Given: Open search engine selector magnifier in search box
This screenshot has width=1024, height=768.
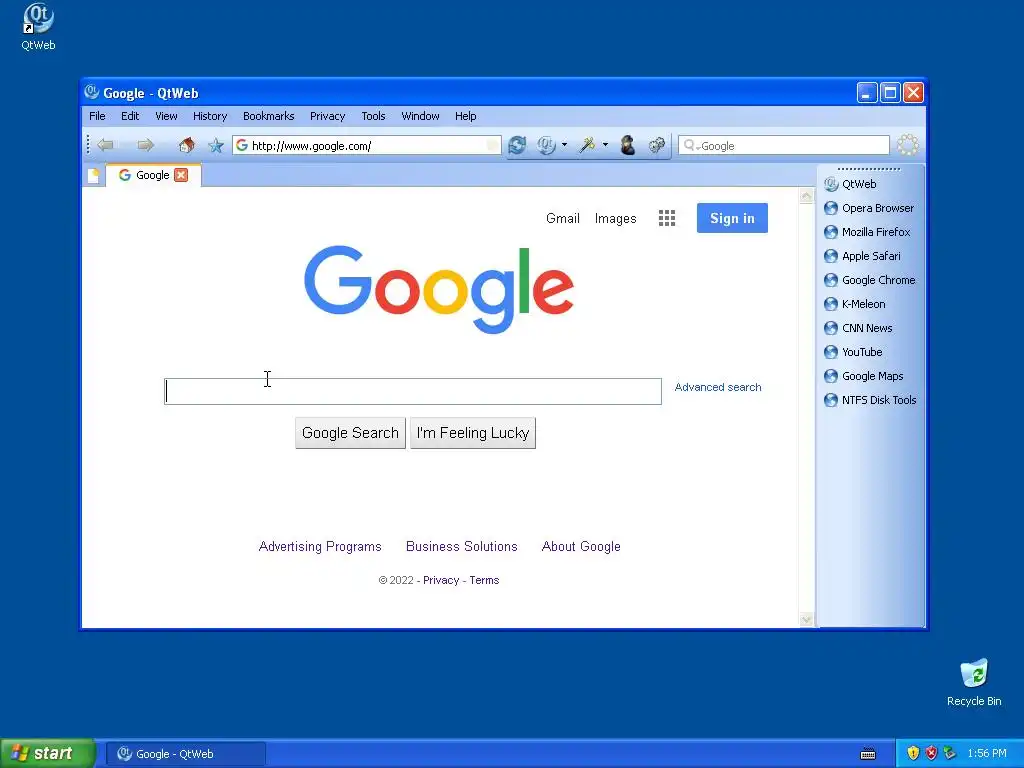Looking at the screenshot, I should pyautogui.click(x=691, y=146).
